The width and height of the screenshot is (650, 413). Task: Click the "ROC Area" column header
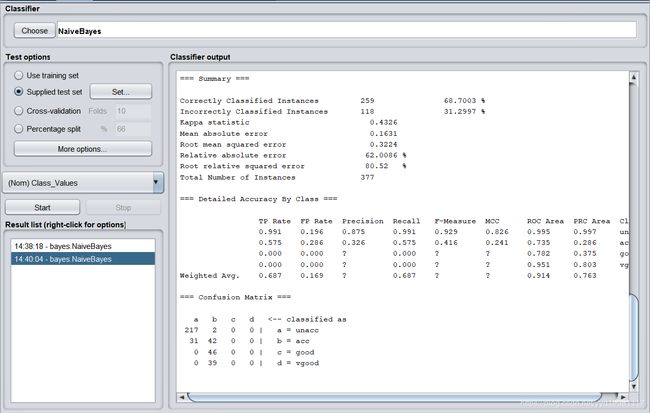[x=545, y=221]
